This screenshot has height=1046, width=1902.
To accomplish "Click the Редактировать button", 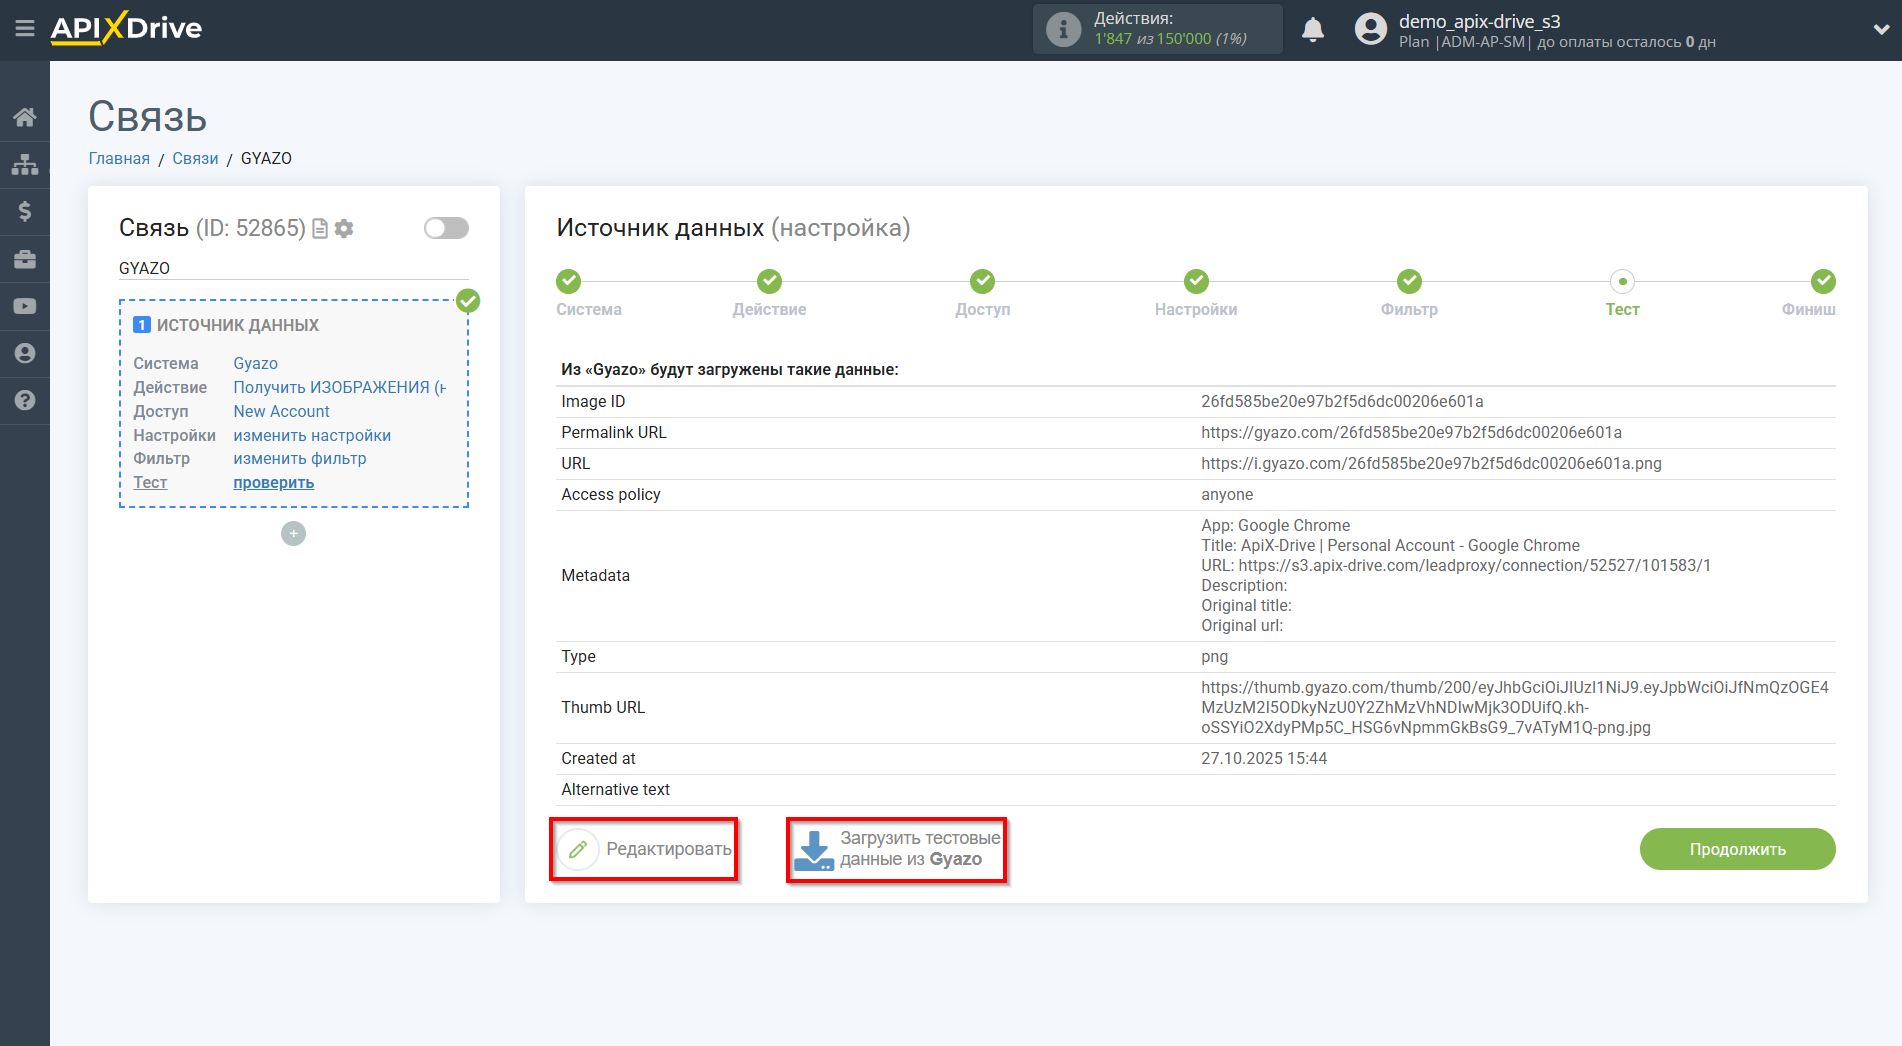I will coord(645,849).
